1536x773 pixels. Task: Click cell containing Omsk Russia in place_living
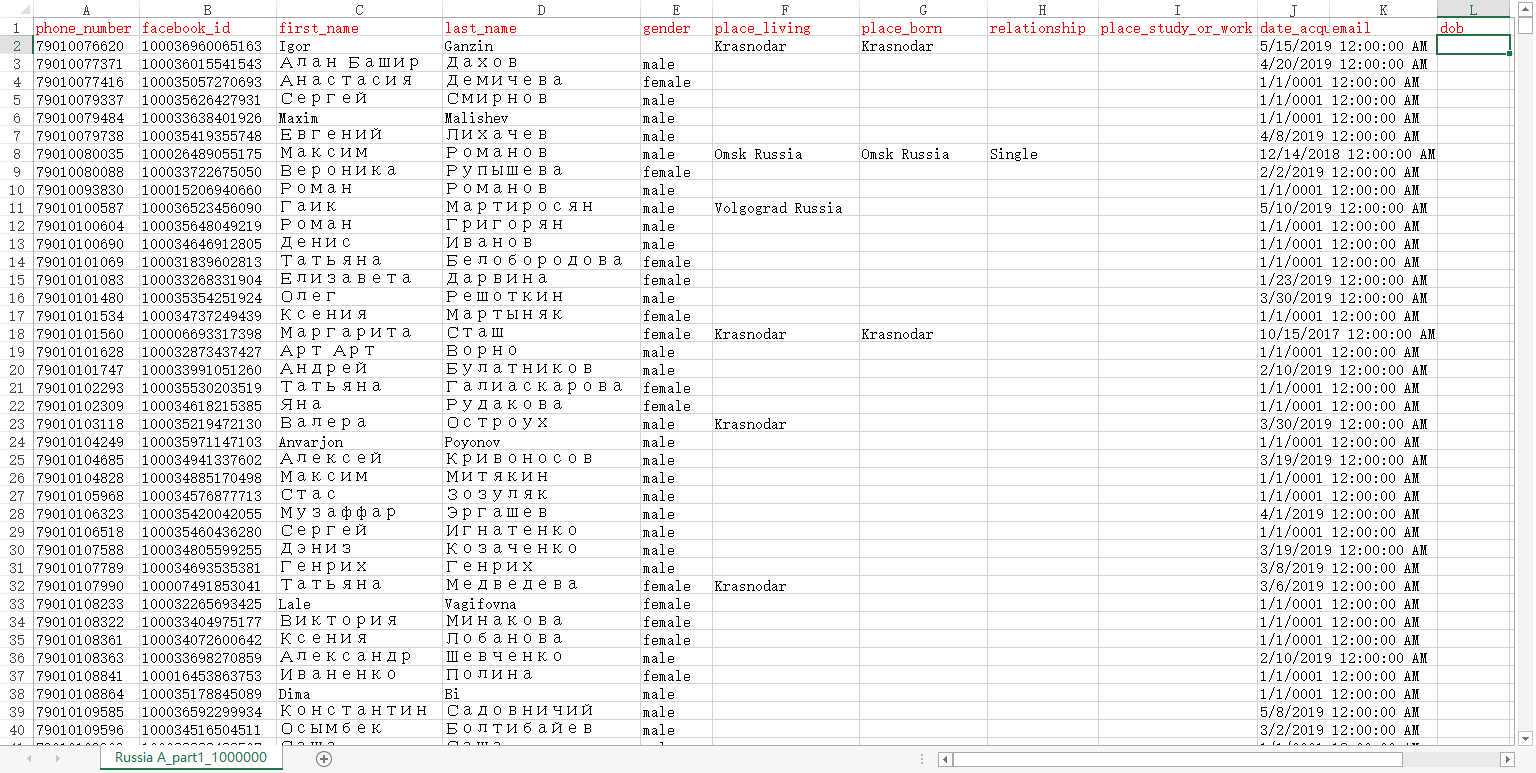[x=785, y=154]
